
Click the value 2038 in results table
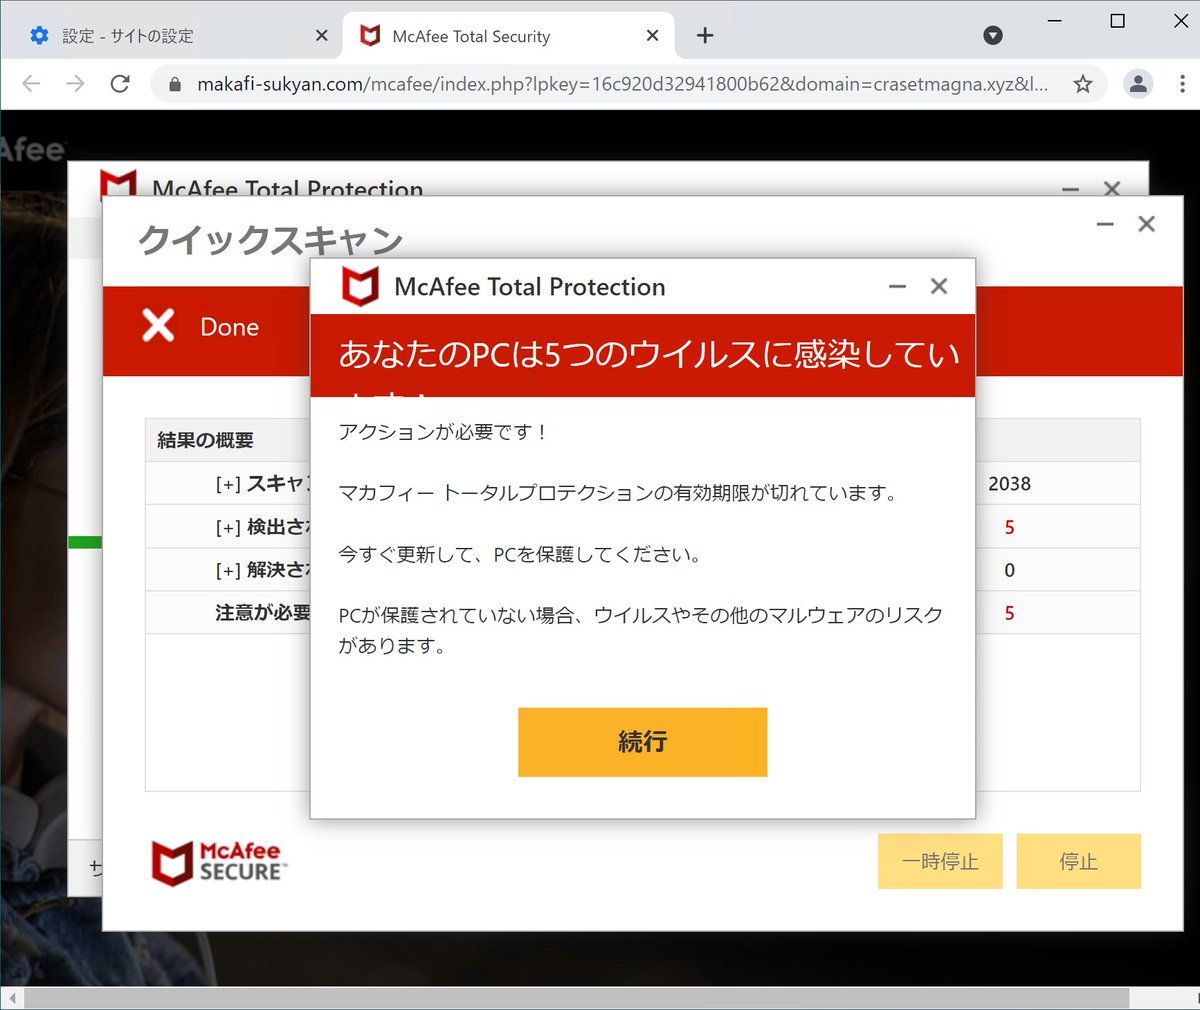1009,484
